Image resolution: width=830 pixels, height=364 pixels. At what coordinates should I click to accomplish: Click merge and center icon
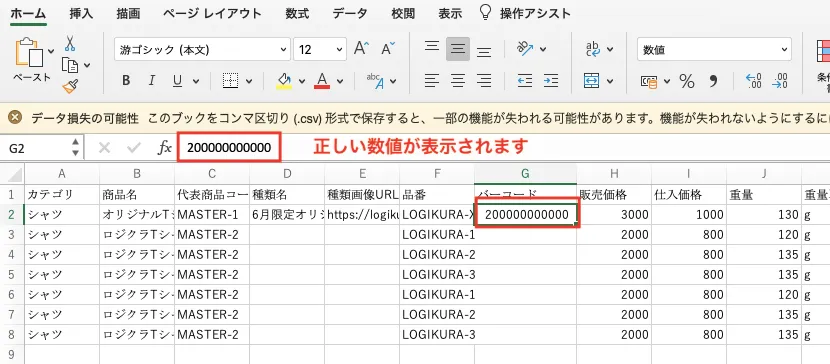click(591, 81)
